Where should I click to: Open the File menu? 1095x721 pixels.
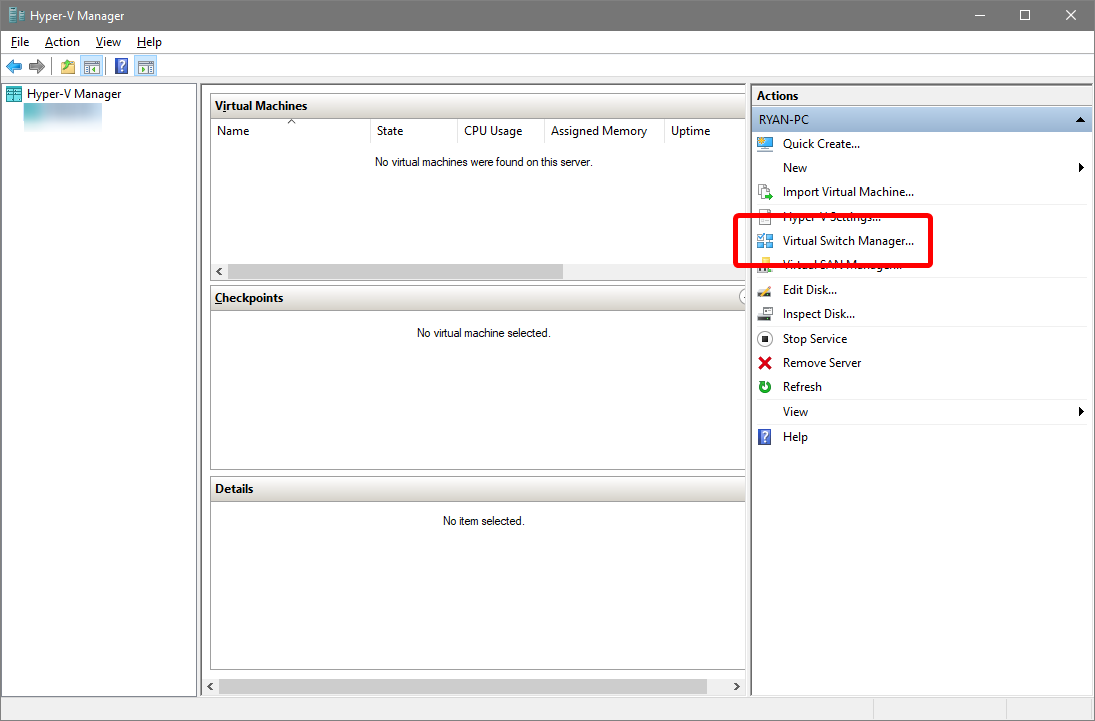pyautogui.click(x=20, y=42)
